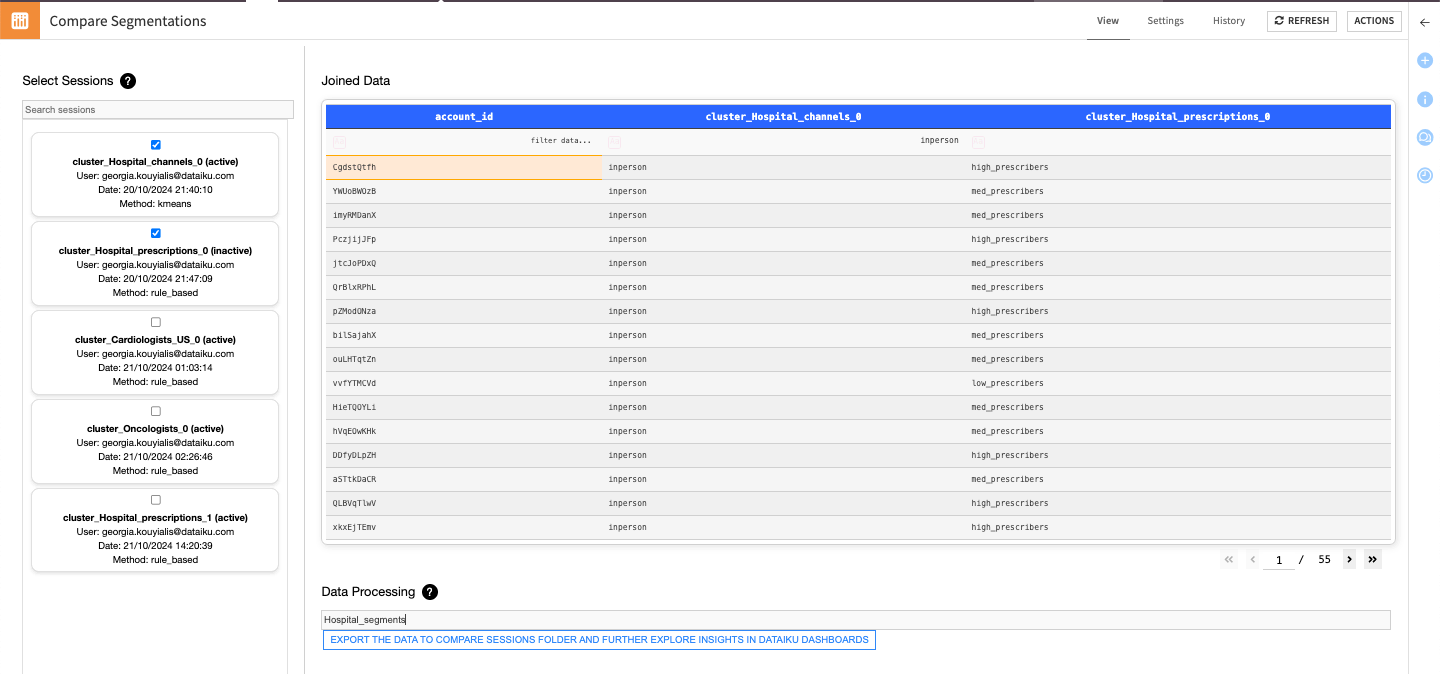Click the blue plus icon in sidebar
The width and height of the screenshot is (1440, 674).
[1425, 61]
